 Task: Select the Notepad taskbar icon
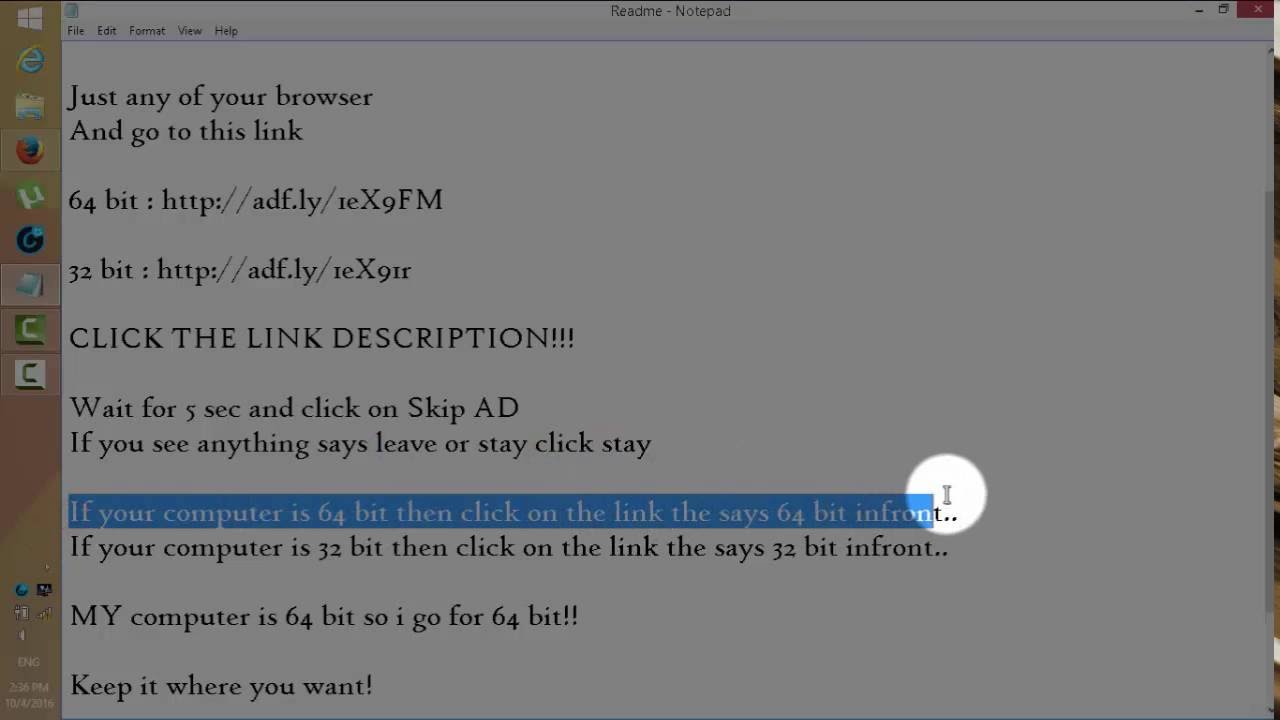click(30, 285)
